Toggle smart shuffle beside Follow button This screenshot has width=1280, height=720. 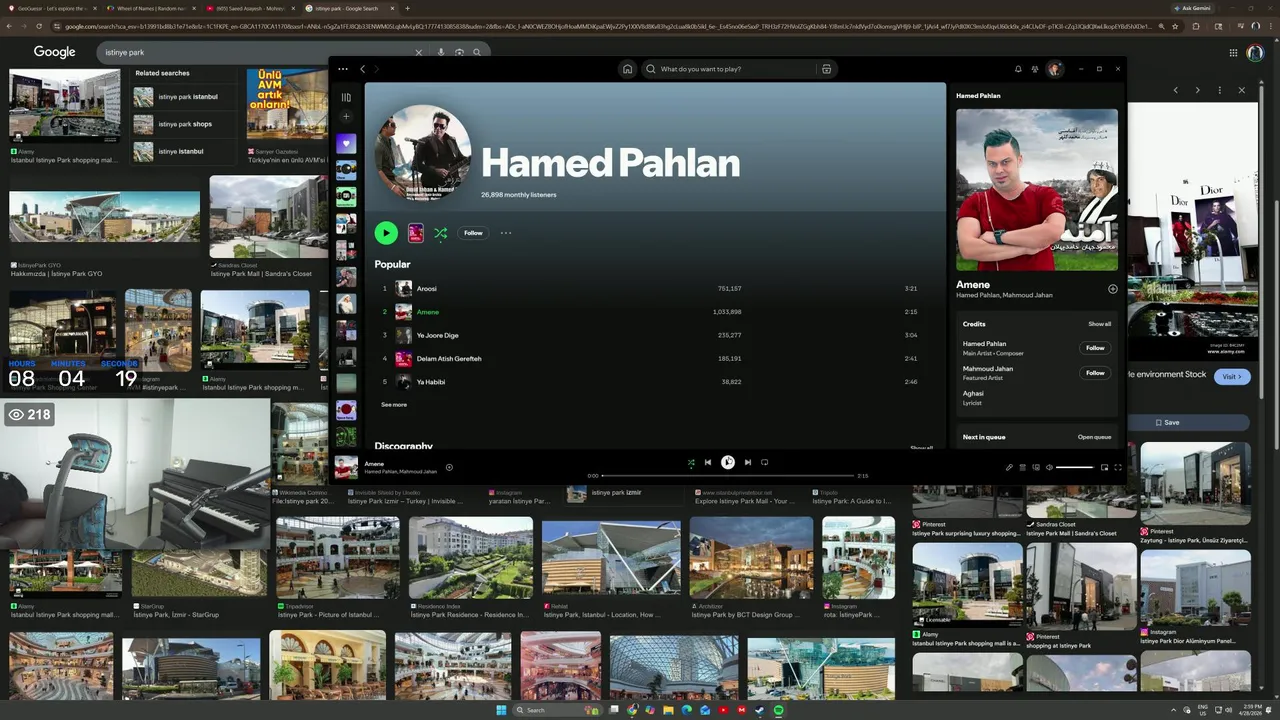[x=440, y=233]
